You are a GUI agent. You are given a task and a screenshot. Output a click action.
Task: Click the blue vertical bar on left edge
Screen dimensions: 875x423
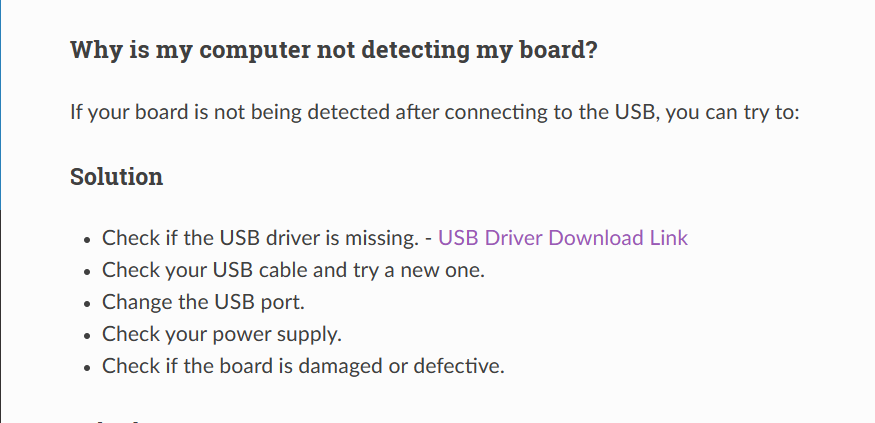coord(1,104)
